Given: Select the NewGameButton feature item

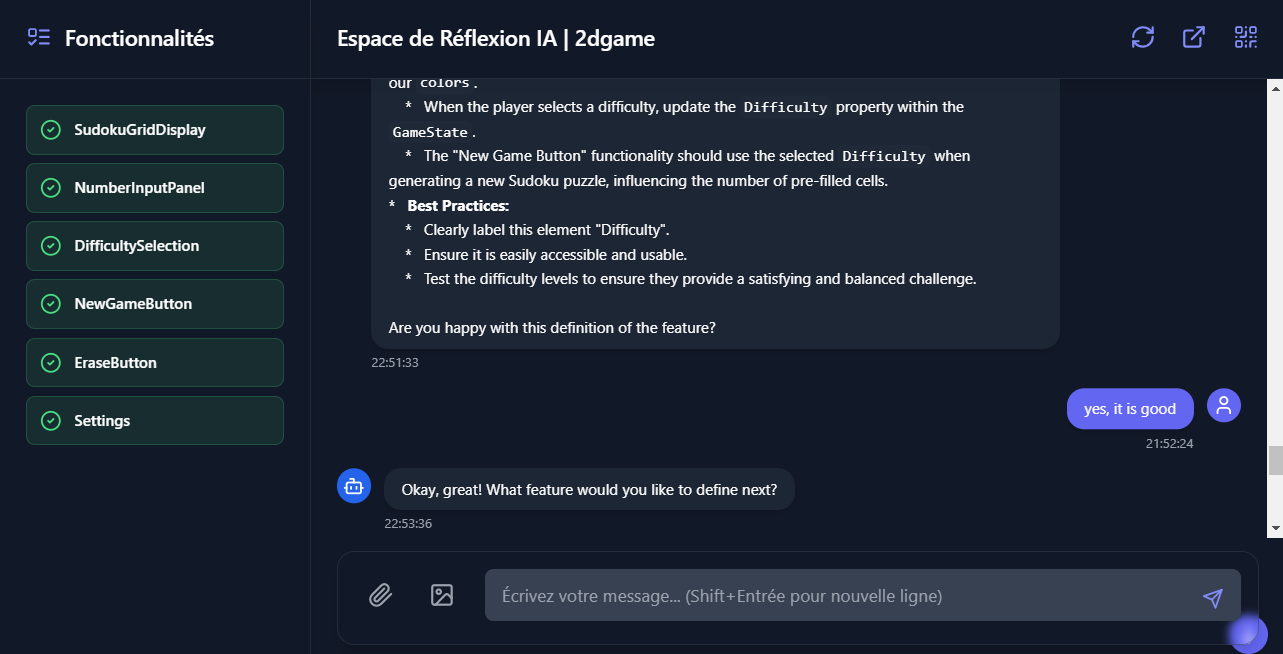Looking at the screenshot, I should (155, 304).
